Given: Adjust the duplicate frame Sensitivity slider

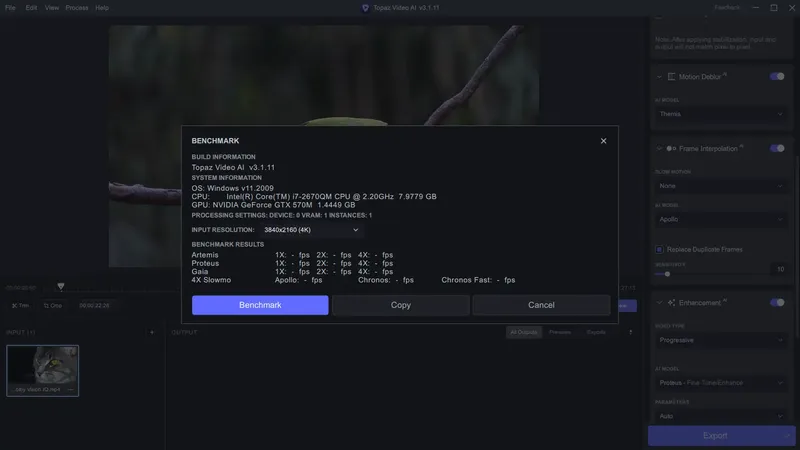Looking at the screenshot, I should coord(667,274).
